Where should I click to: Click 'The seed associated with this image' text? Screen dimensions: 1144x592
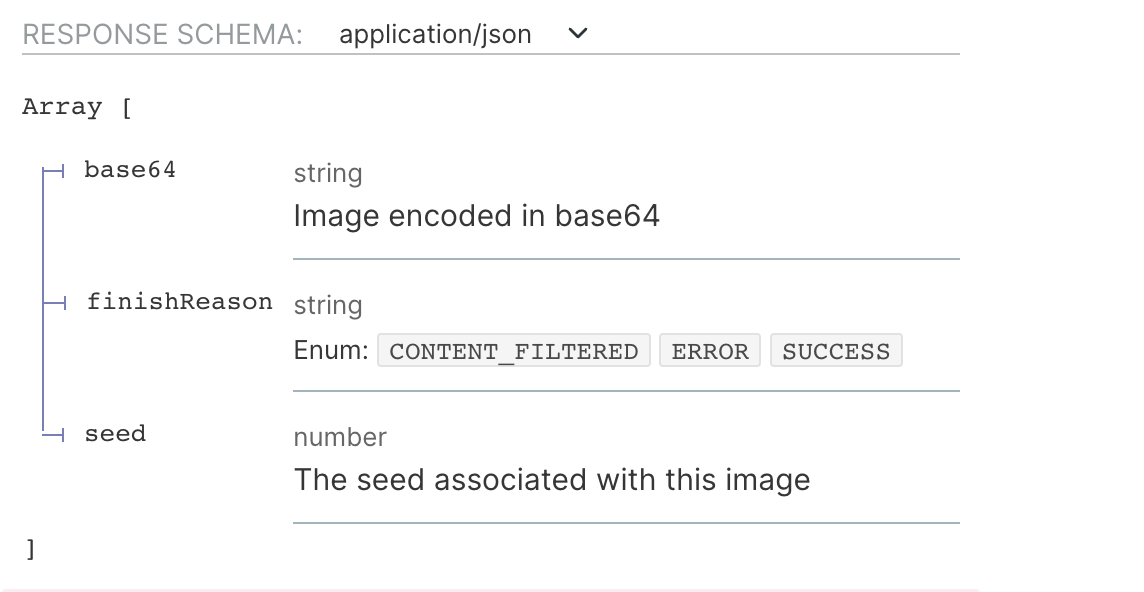point(552,480)
